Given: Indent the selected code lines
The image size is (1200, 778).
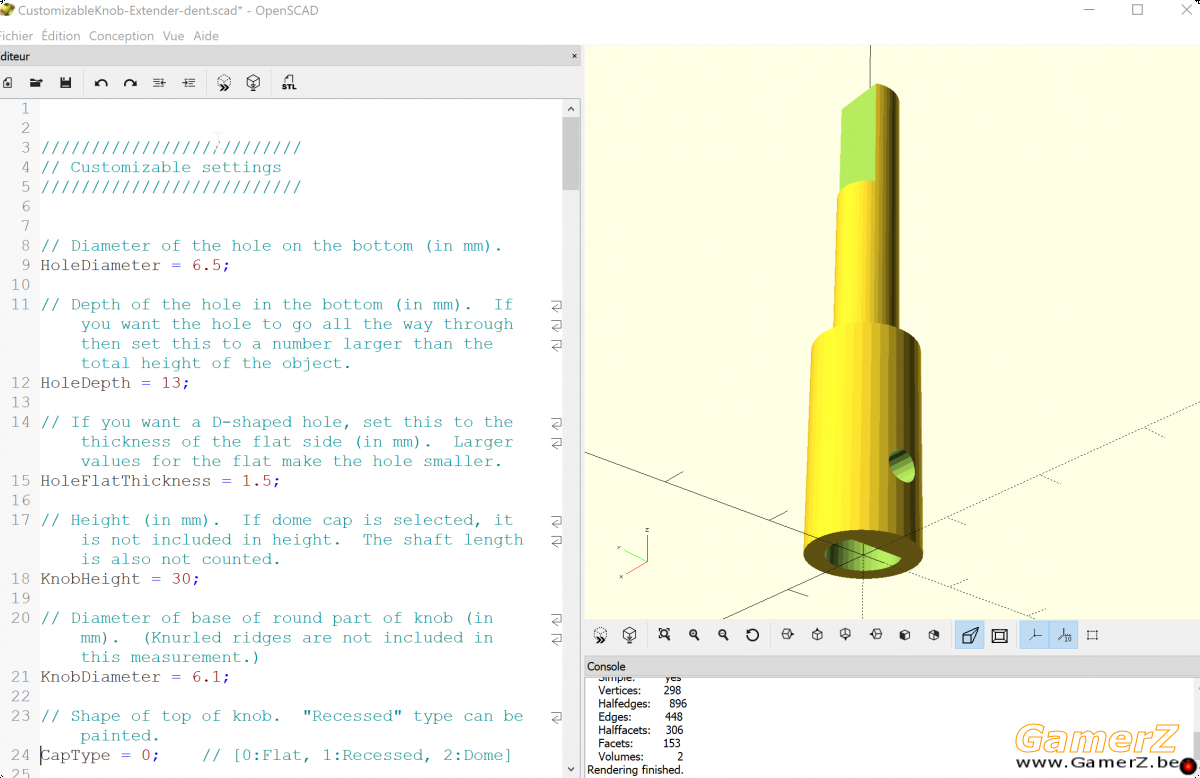Looking at the screenshot, I should (x=188, y=83).
